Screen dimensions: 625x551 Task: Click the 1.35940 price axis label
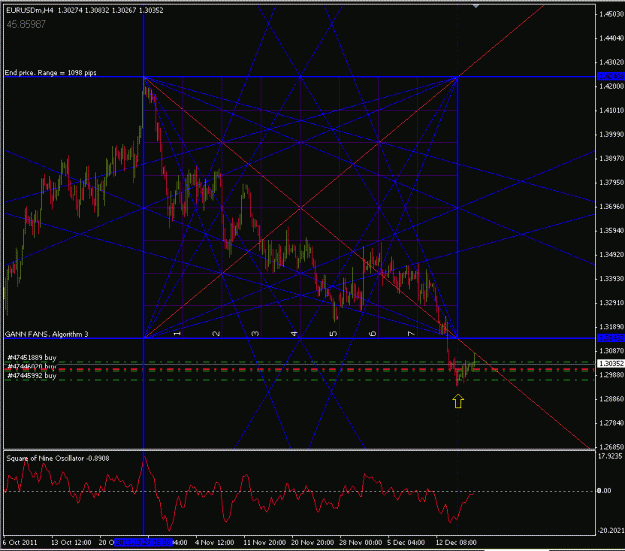coord(611,230)
